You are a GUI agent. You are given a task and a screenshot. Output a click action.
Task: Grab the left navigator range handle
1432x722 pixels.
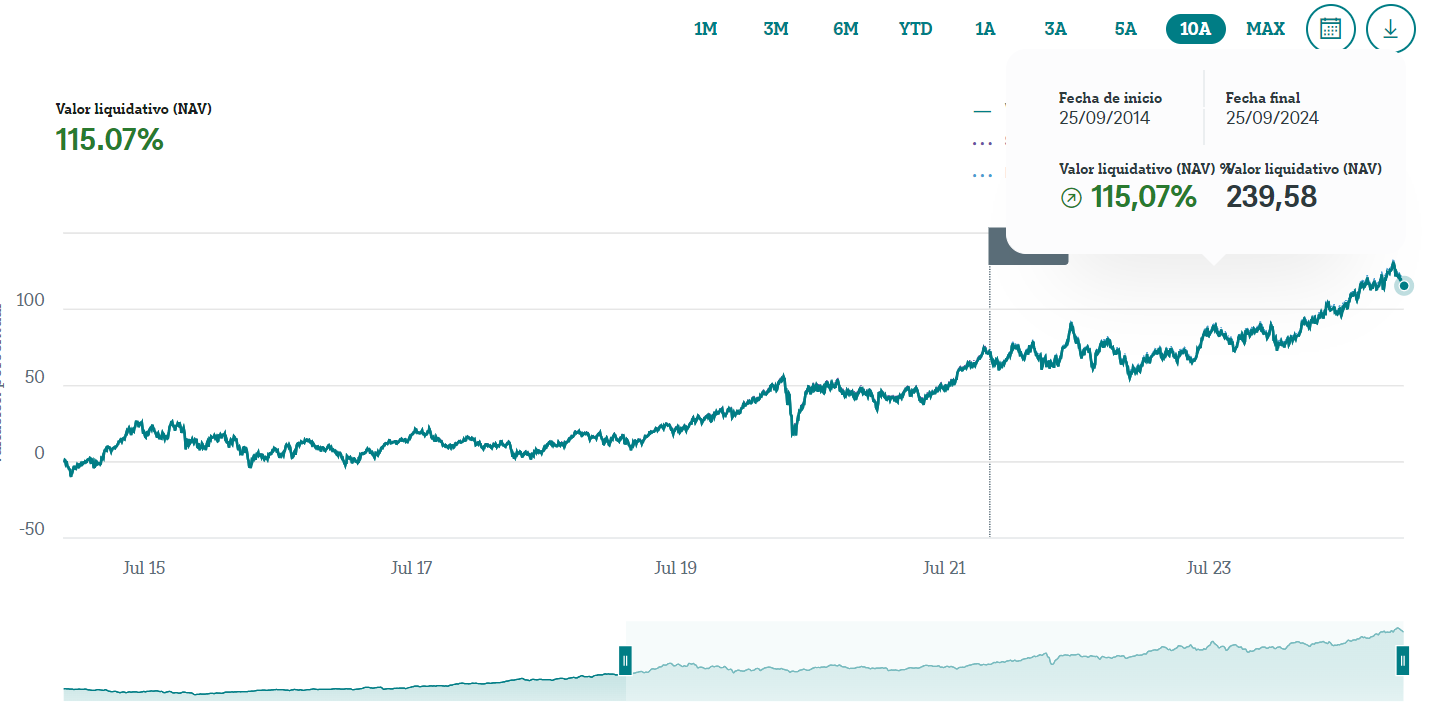point(625,660)
